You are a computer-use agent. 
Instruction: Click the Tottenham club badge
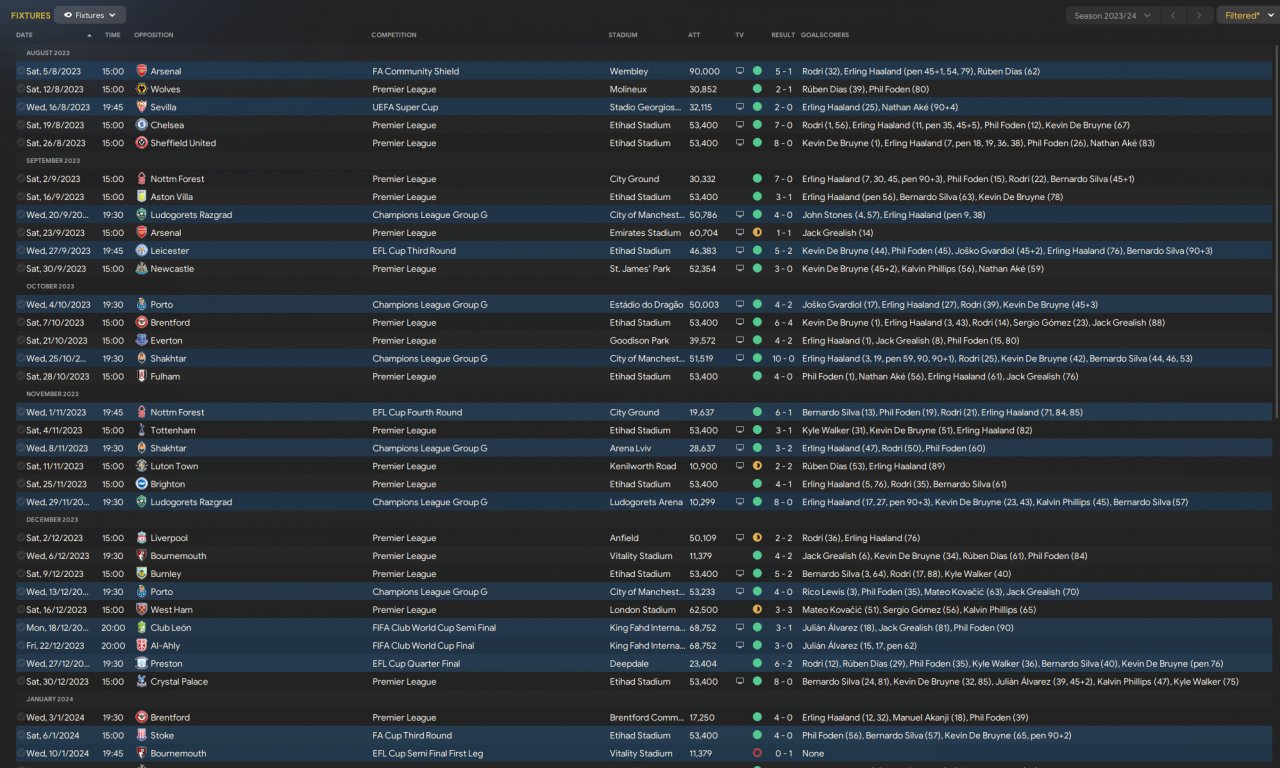(141, 431)
